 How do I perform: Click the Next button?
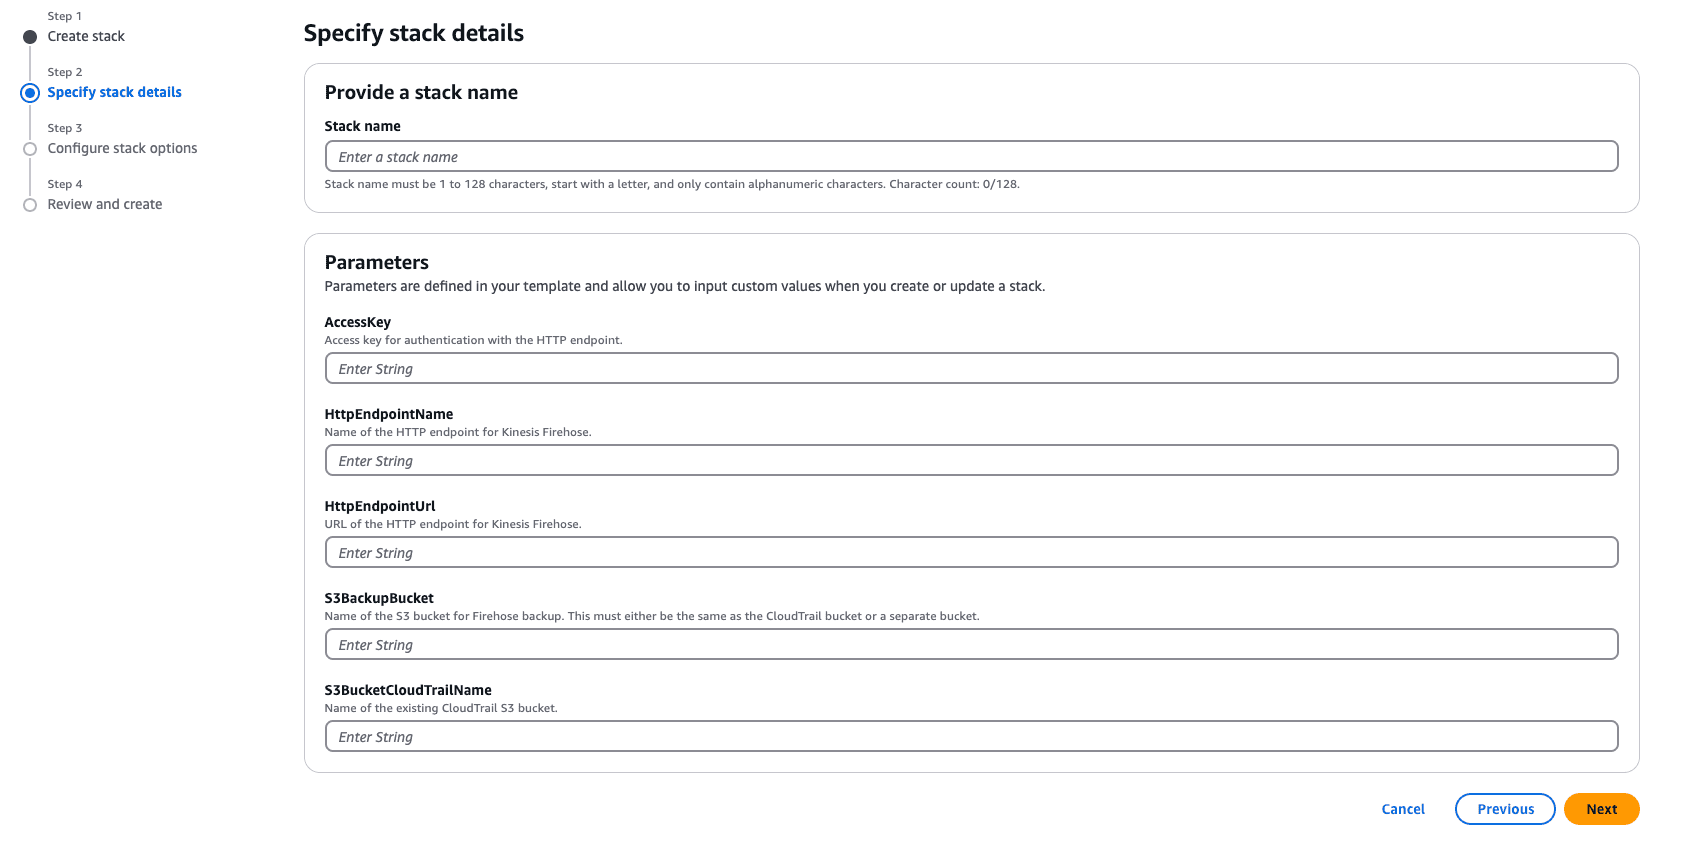[1601, 809]
